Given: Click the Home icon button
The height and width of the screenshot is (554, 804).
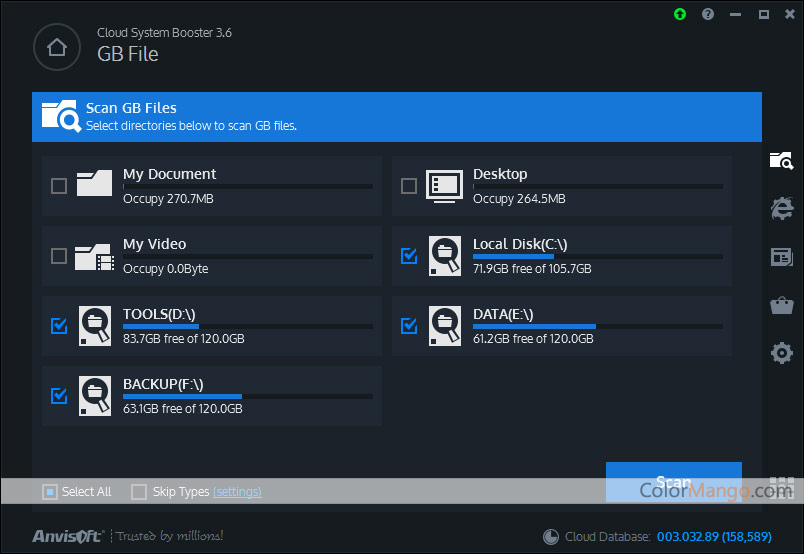Looking at the screenshot, I should 57,46.
